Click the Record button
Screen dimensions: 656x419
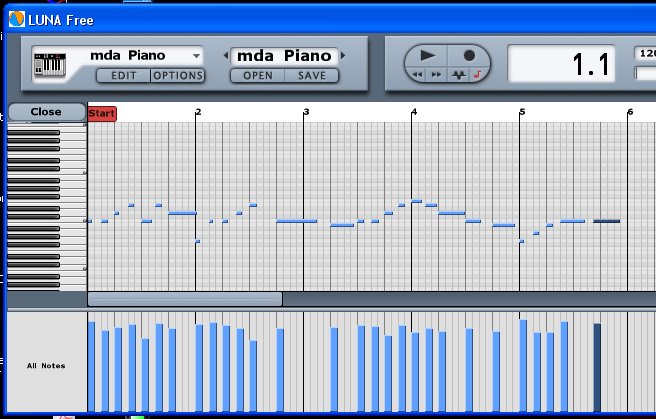coord(469,56)
